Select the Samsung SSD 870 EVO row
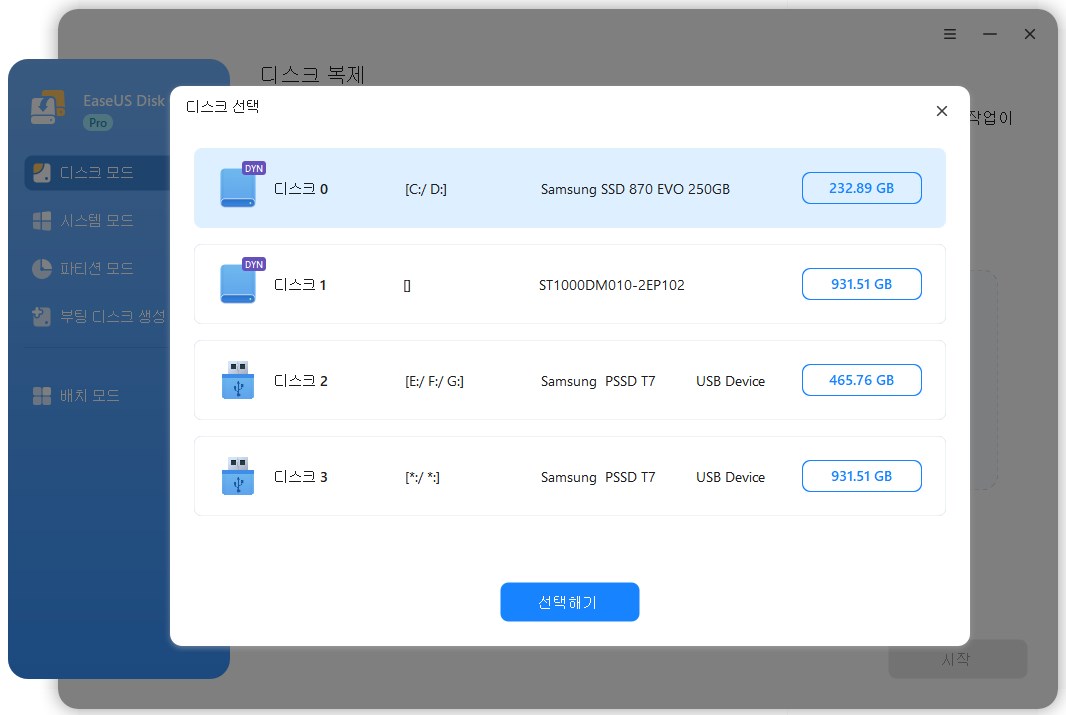The image size is (1066, 715). (634, 189)
